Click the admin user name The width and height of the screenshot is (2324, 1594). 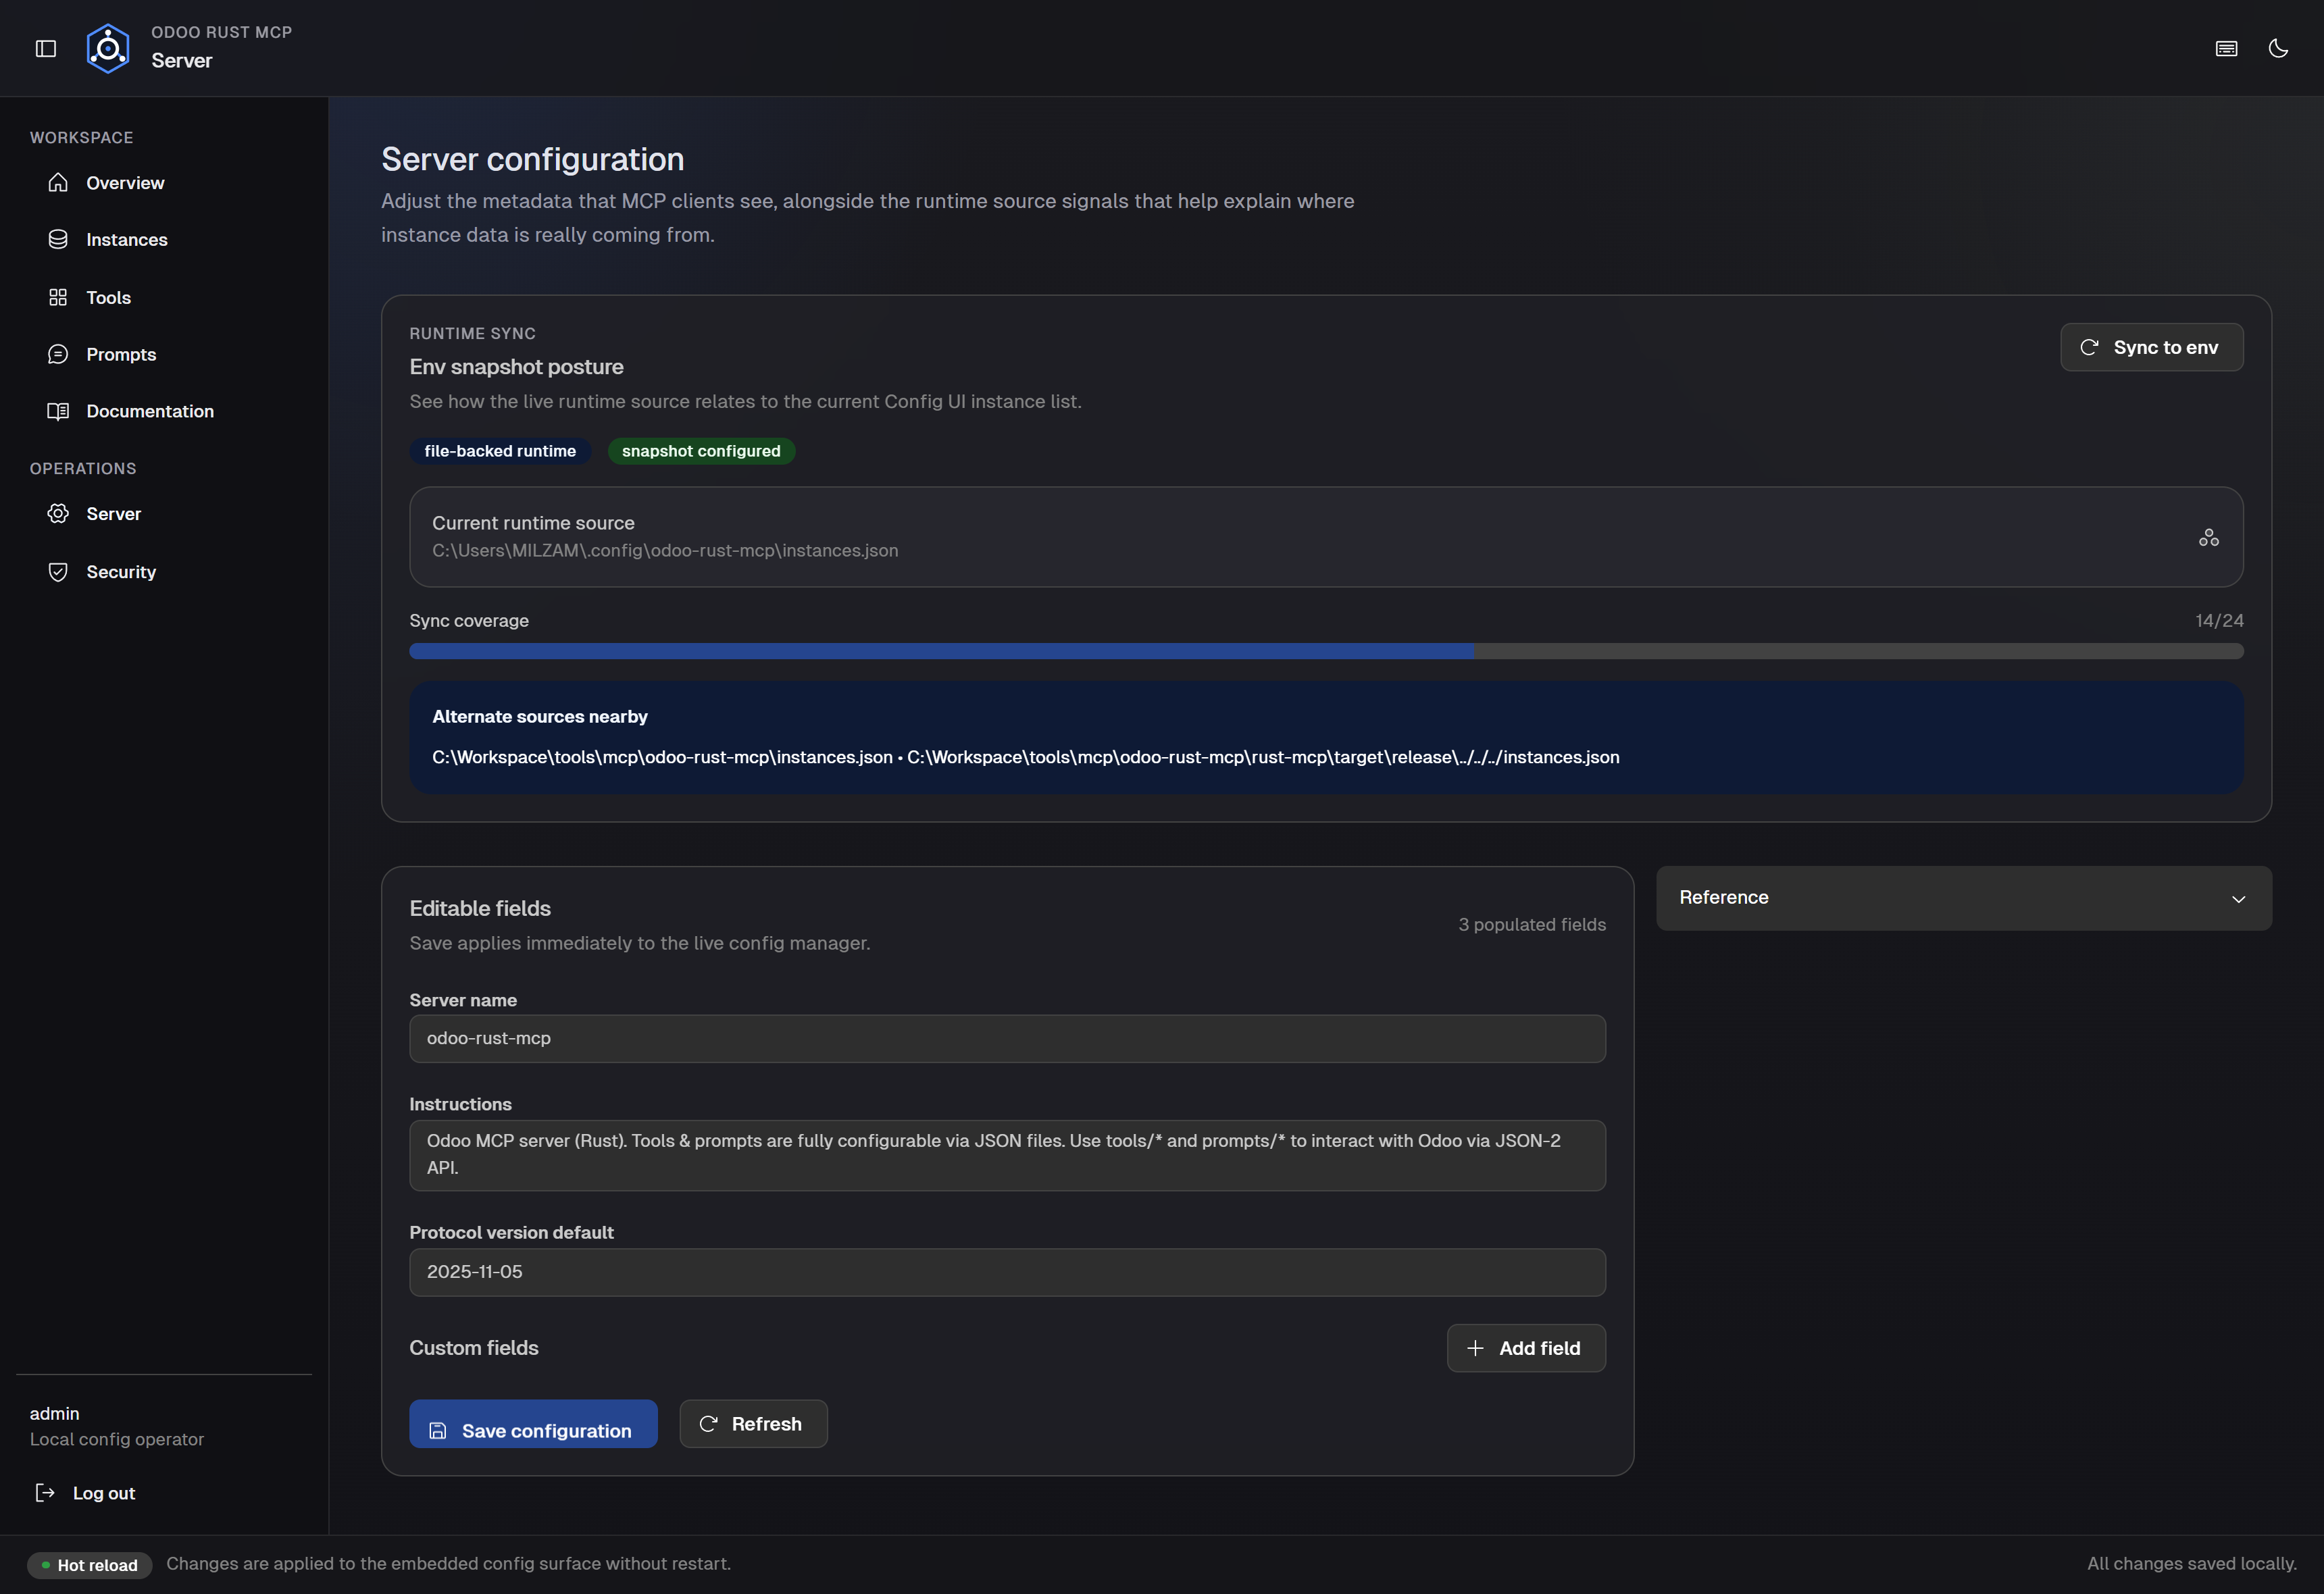[54, 1414]
